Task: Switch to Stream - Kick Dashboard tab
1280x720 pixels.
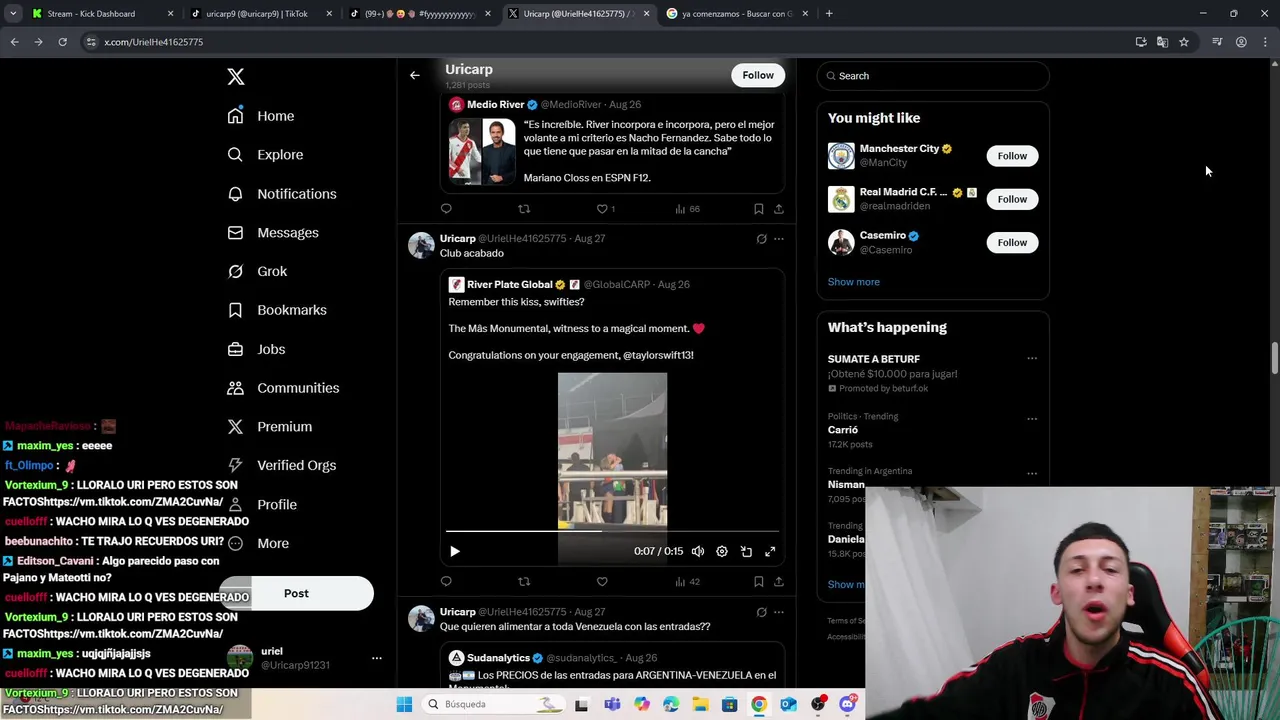Action: coord(101,14)
